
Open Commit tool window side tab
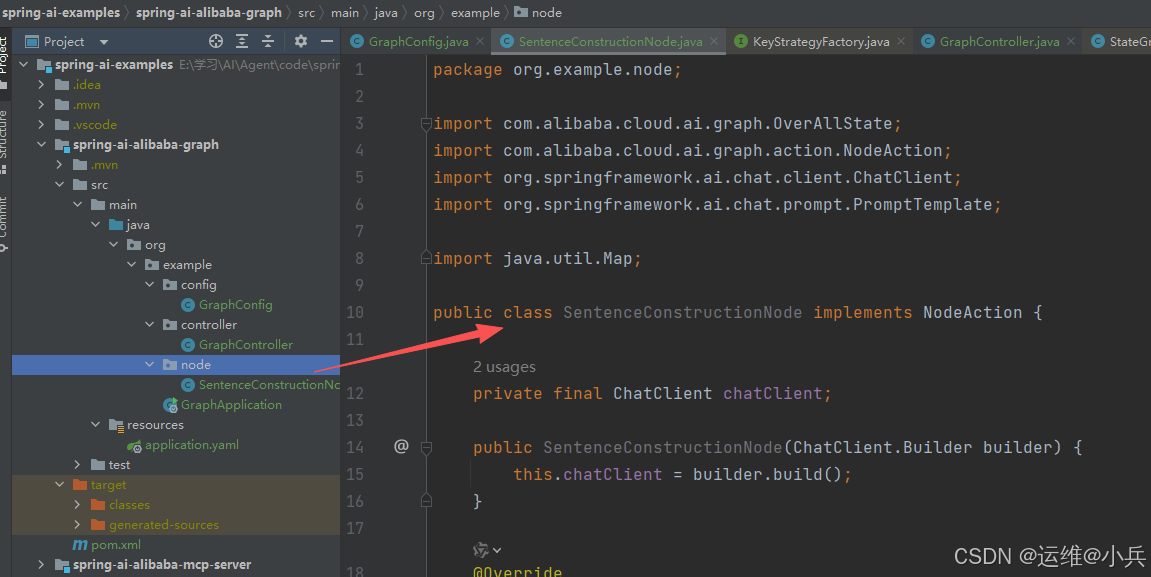click(x=4, y=223)
